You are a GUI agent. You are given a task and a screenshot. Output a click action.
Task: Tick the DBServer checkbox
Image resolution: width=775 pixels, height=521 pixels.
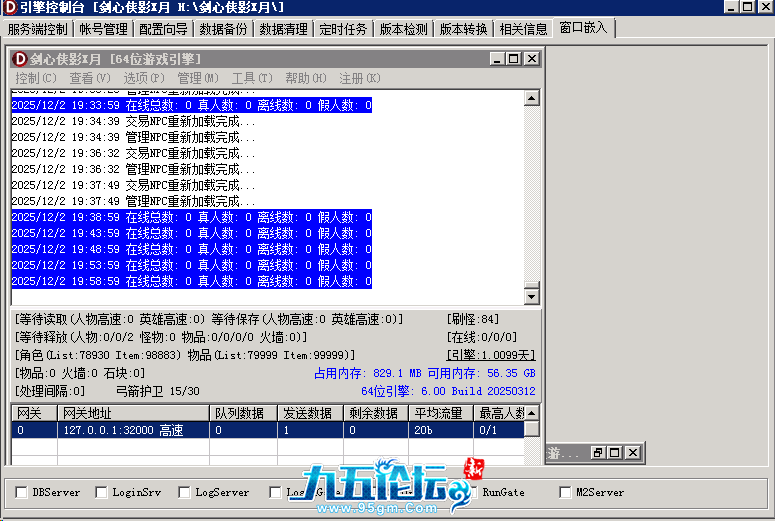pos(21,492)
